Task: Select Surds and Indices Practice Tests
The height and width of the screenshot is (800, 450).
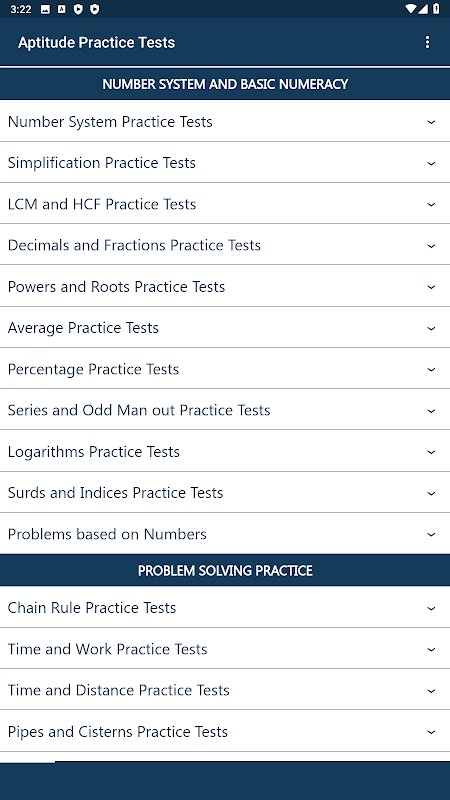Action: coord(225,493)
